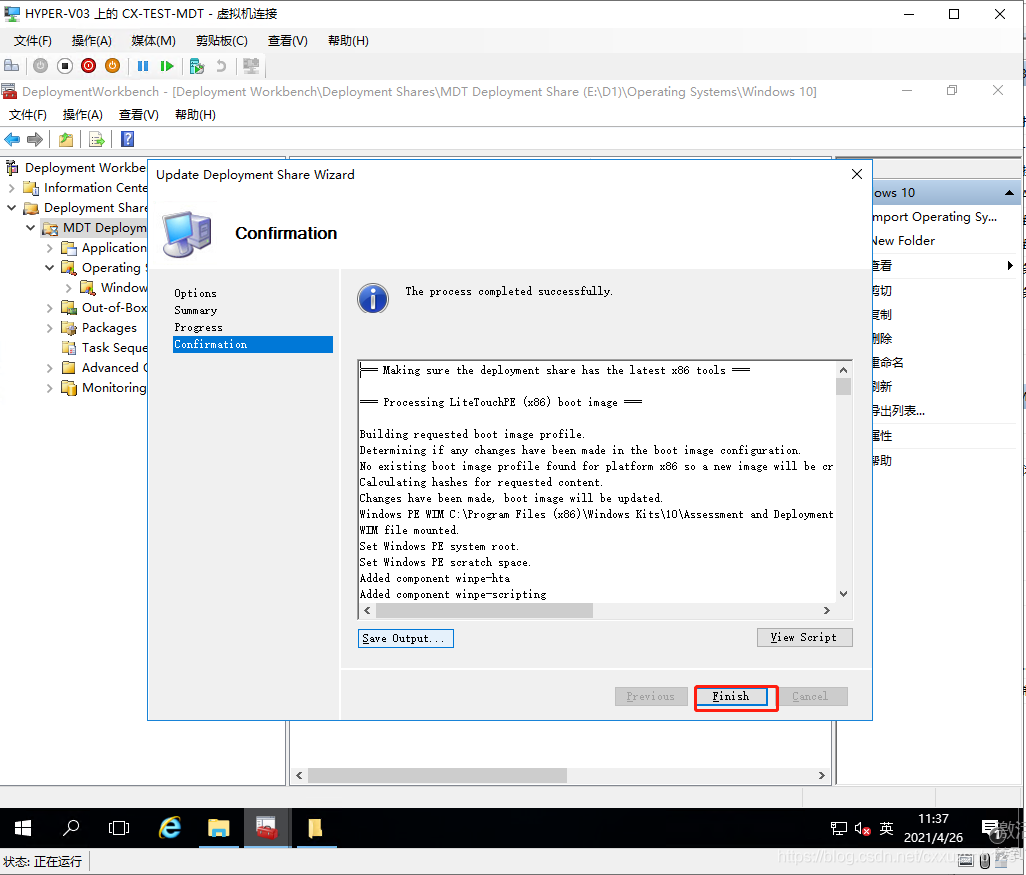Turn off the VM with the stop icon
This screenshot has height=875, width=1026.
click(65, 65)
